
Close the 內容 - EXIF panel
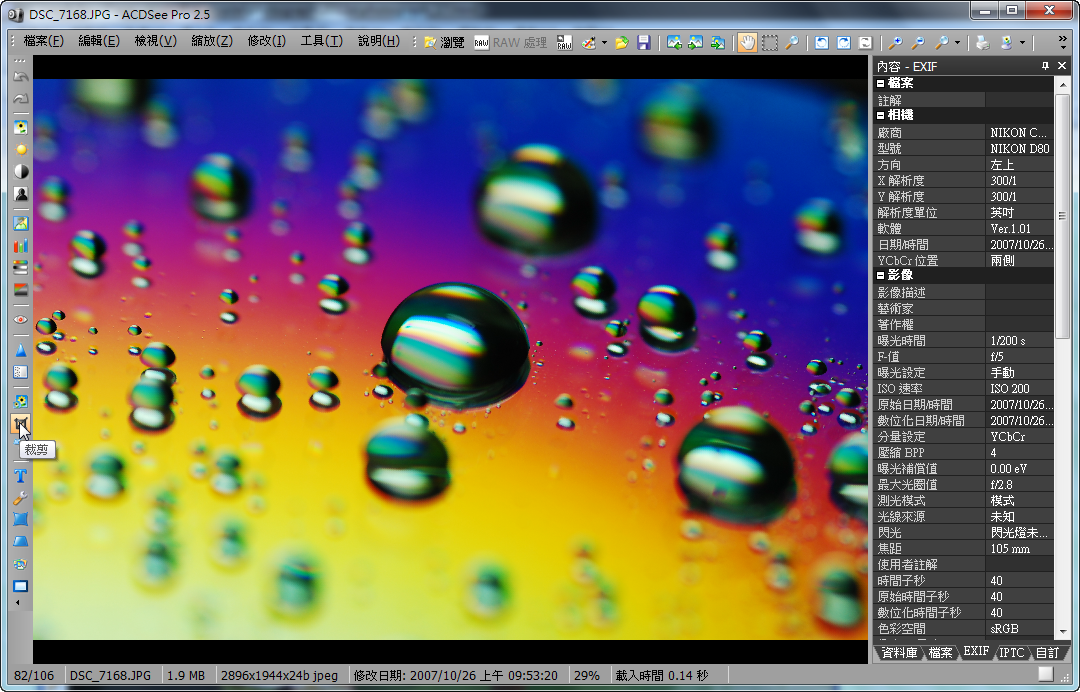[1061, 66]
